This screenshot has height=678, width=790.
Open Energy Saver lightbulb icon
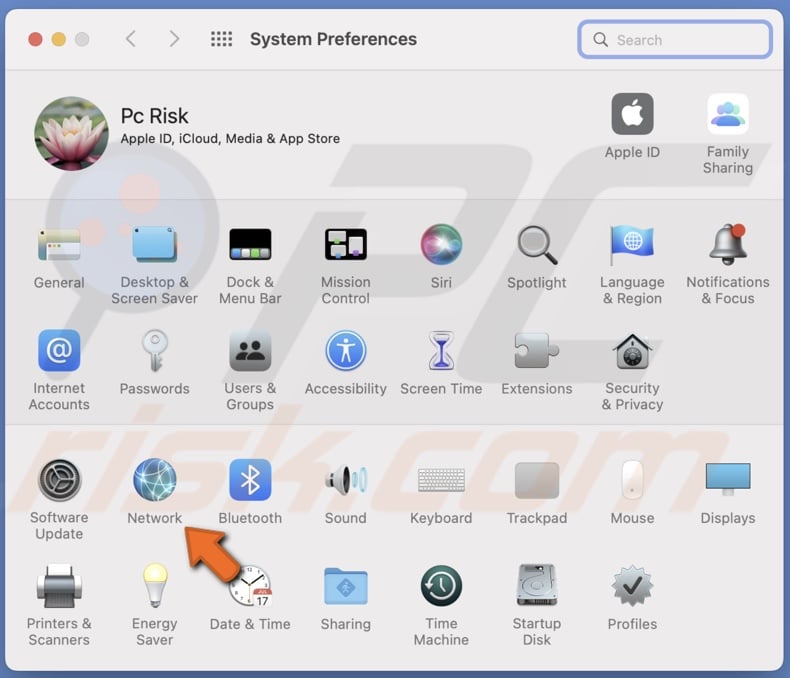pos(155,586)
